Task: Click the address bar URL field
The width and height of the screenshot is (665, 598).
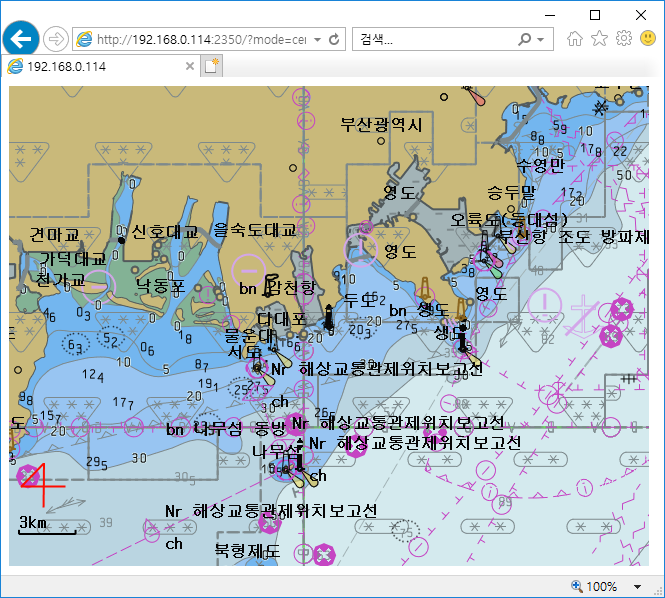Action: (200, 40)
